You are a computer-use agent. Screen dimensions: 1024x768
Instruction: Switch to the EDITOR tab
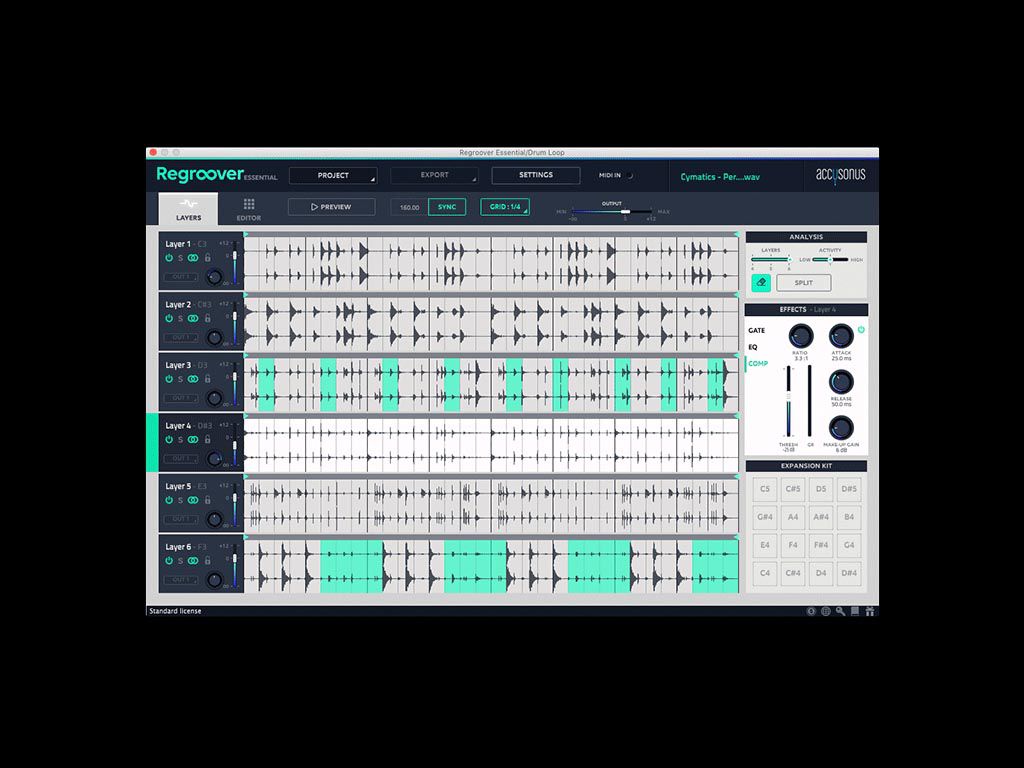point(249,209)
